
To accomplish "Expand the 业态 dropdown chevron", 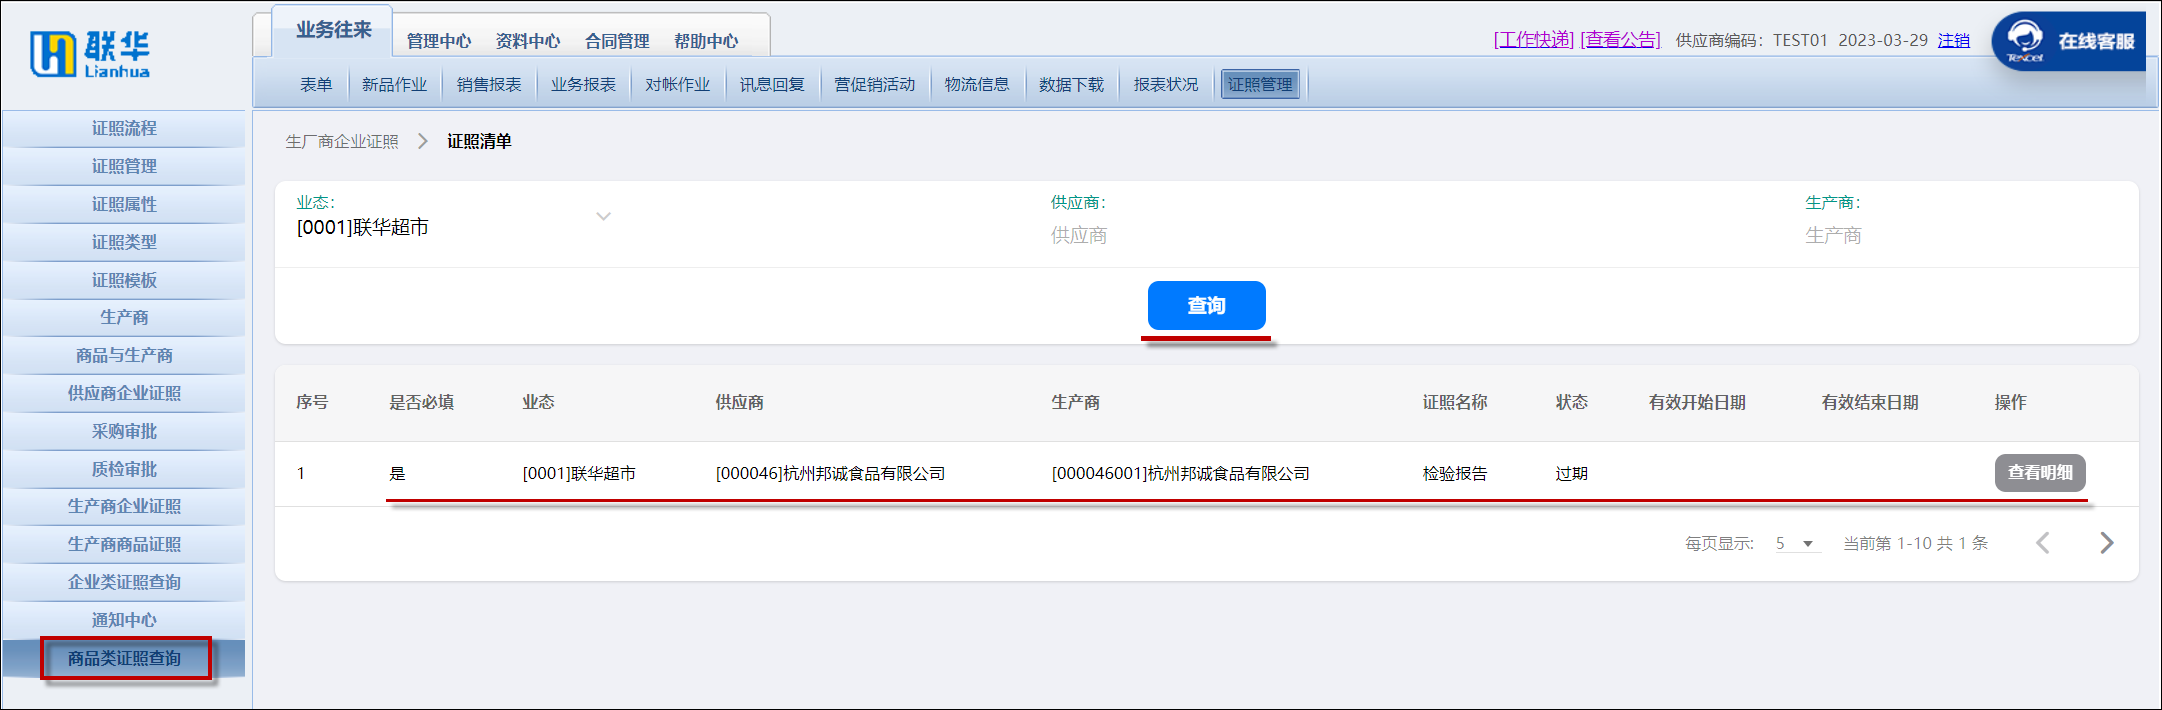I will tap(603, 216).
